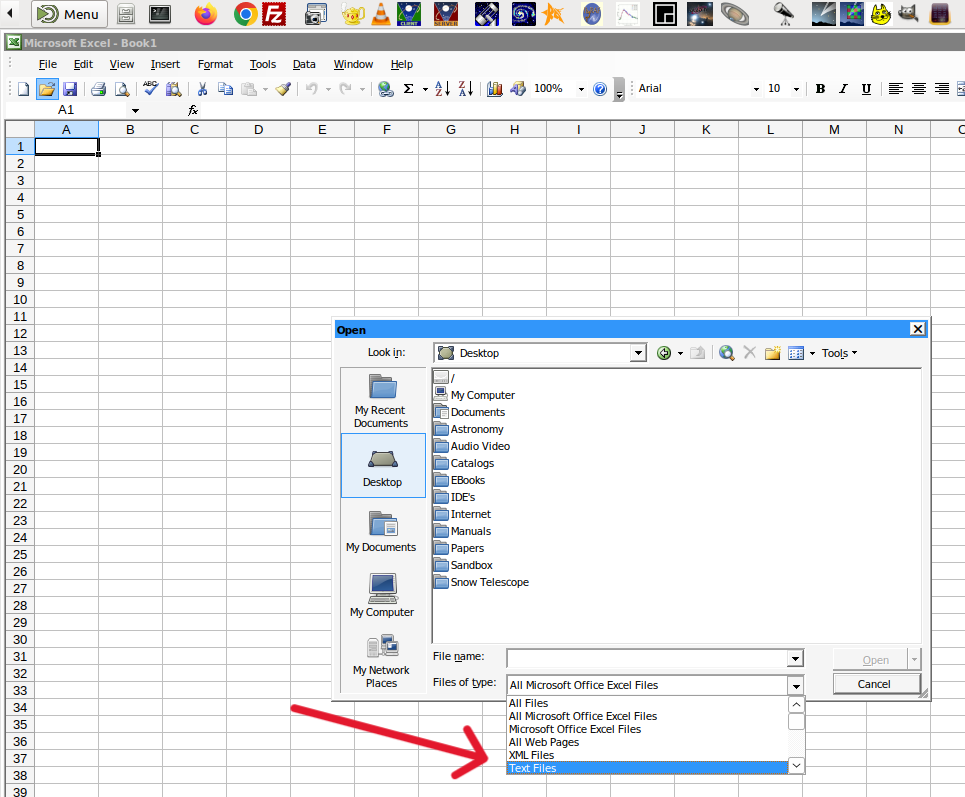
Task: Expand the Name Box A1 dropdown
Action: [x=135, y=111]
